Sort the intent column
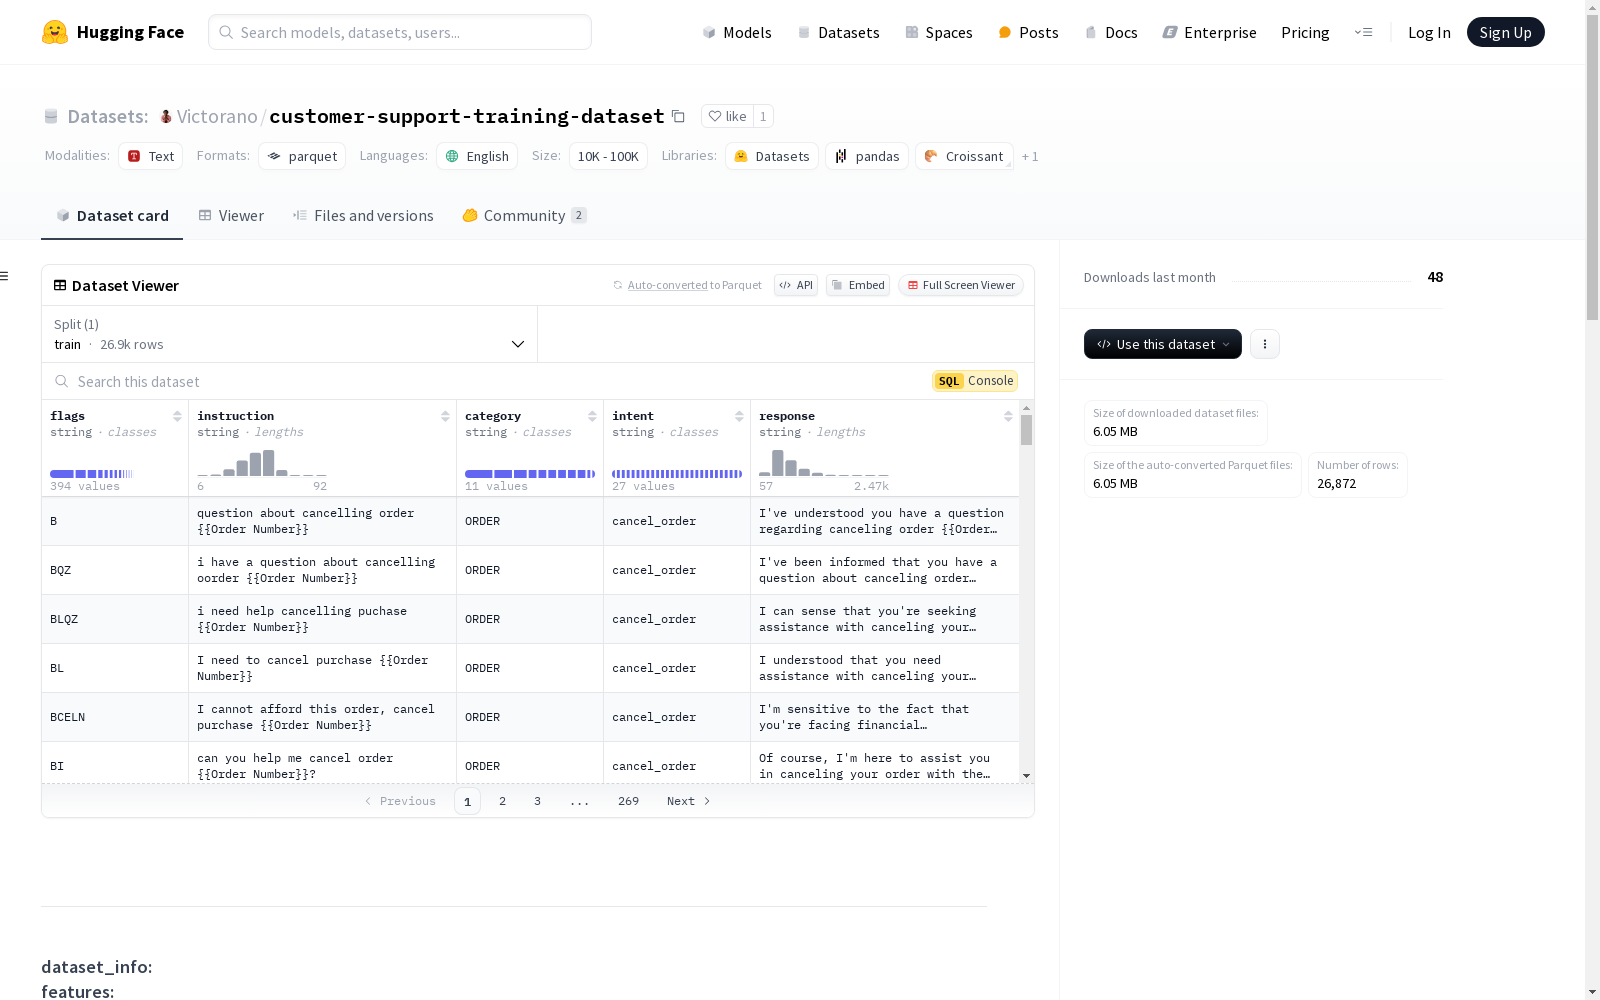The image size is (1600, 1000). pos(739,416)
